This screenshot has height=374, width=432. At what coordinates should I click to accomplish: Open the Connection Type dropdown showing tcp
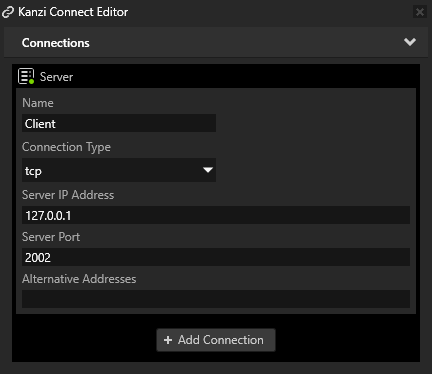[x=119, y=170]
